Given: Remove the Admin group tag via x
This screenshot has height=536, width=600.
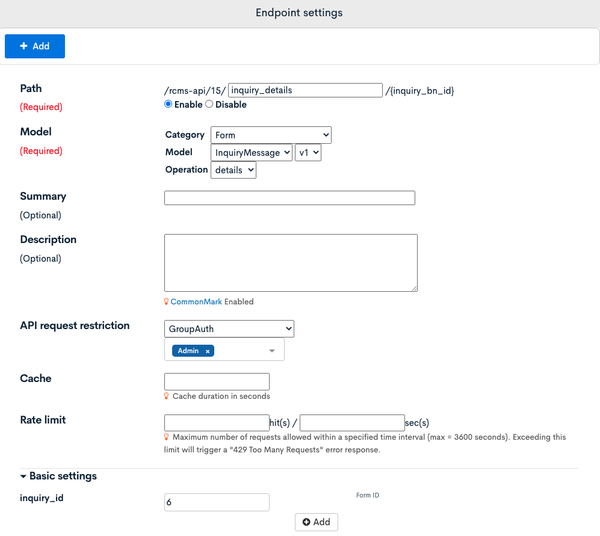Looking at the screenshot, I should [207, 351].
